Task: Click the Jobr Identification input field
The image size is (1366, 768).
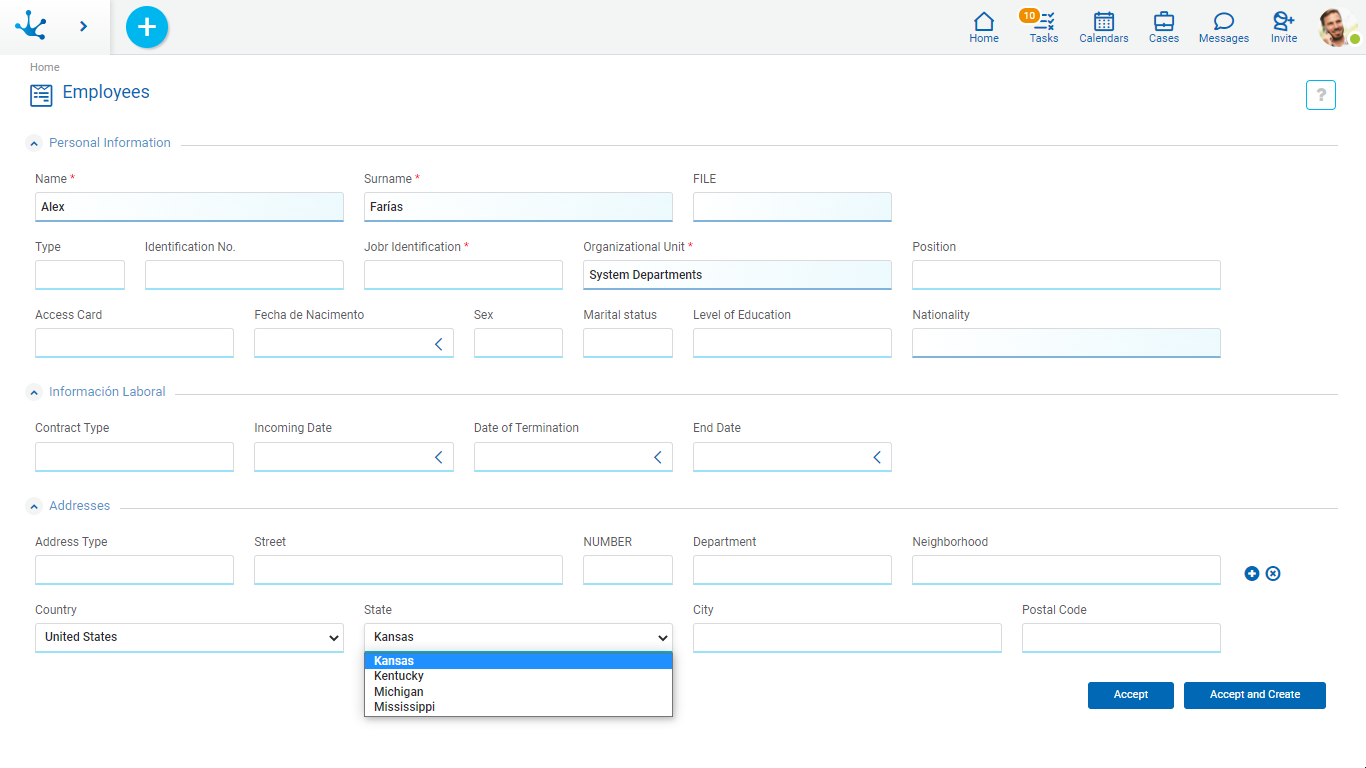Action: pos(463,275)
